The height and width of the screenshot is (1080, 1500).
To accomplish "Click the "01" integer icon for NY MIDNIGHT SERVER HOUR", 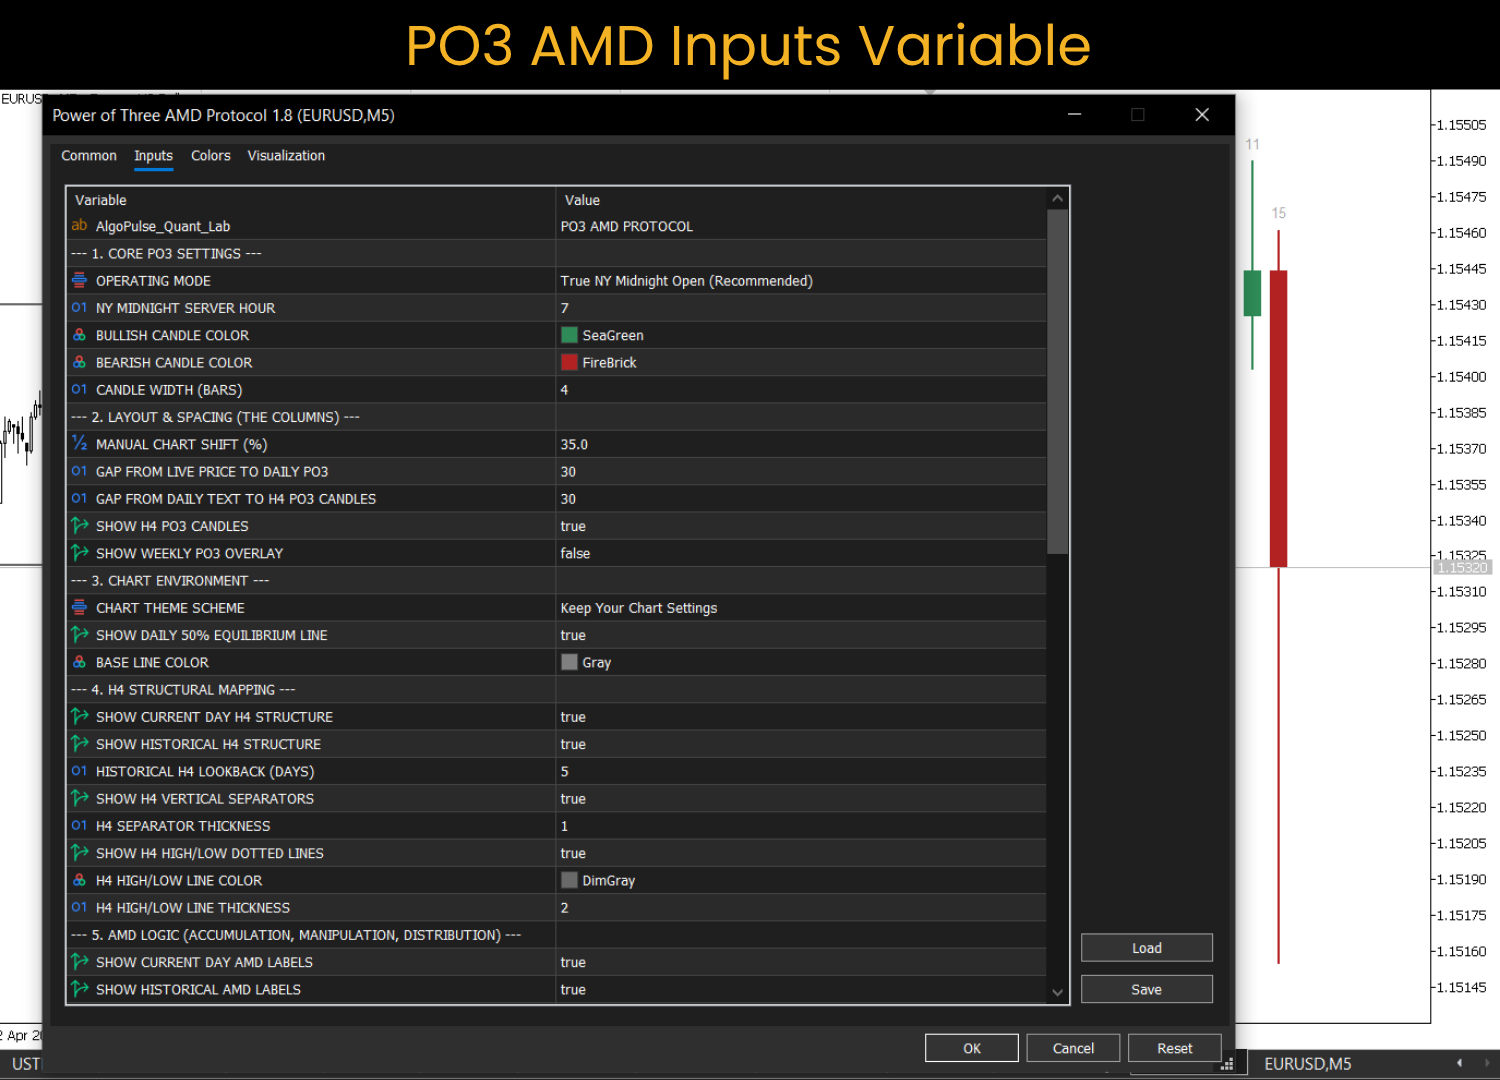I will pos(79,308).
